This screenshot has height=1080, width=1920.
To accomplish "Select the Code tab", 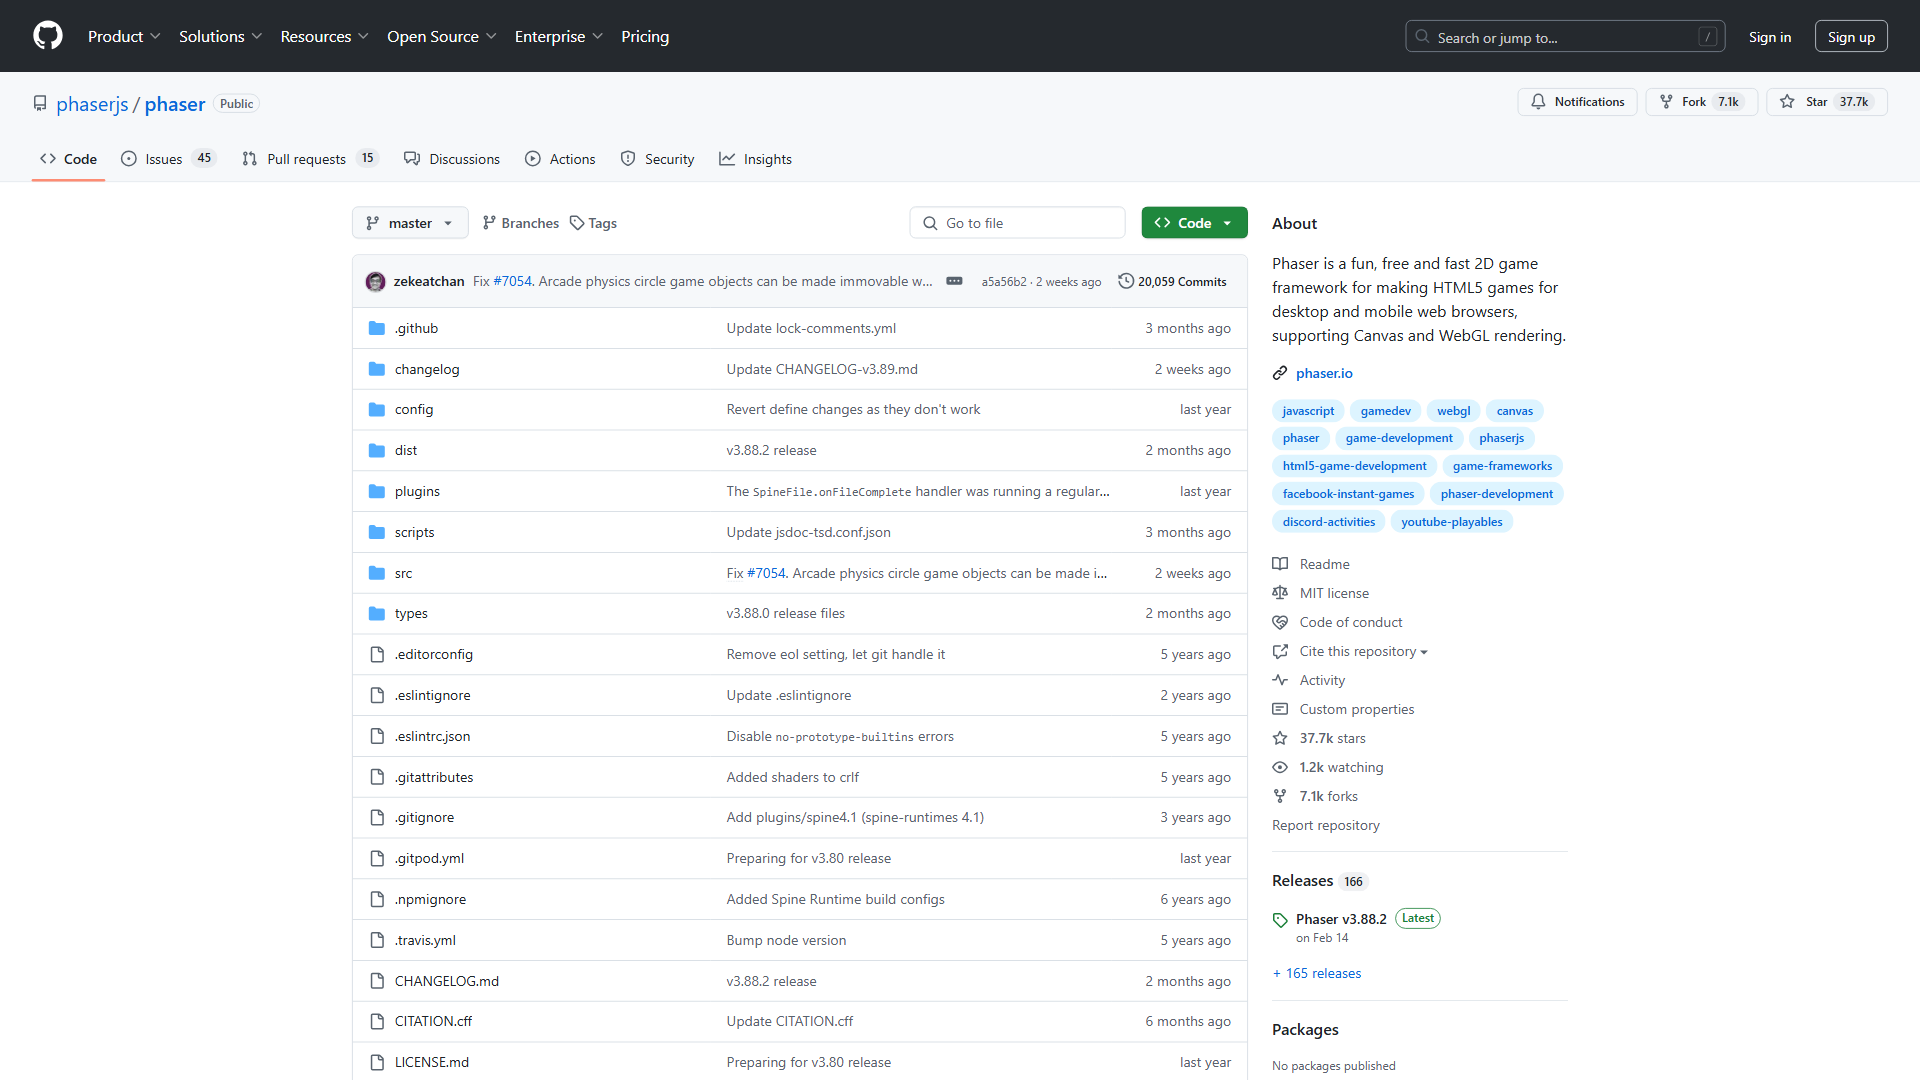I will tap(68, 159).
